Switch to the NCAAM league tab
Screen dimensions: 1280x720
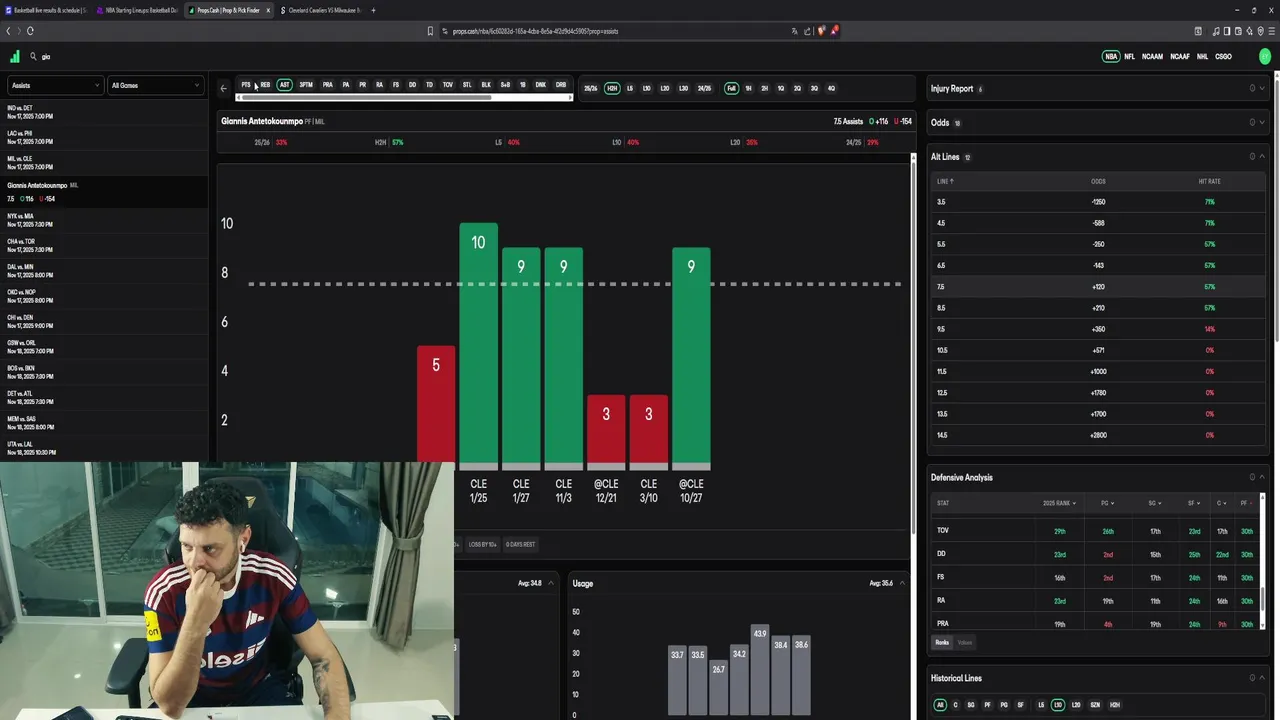[1152, 57]
